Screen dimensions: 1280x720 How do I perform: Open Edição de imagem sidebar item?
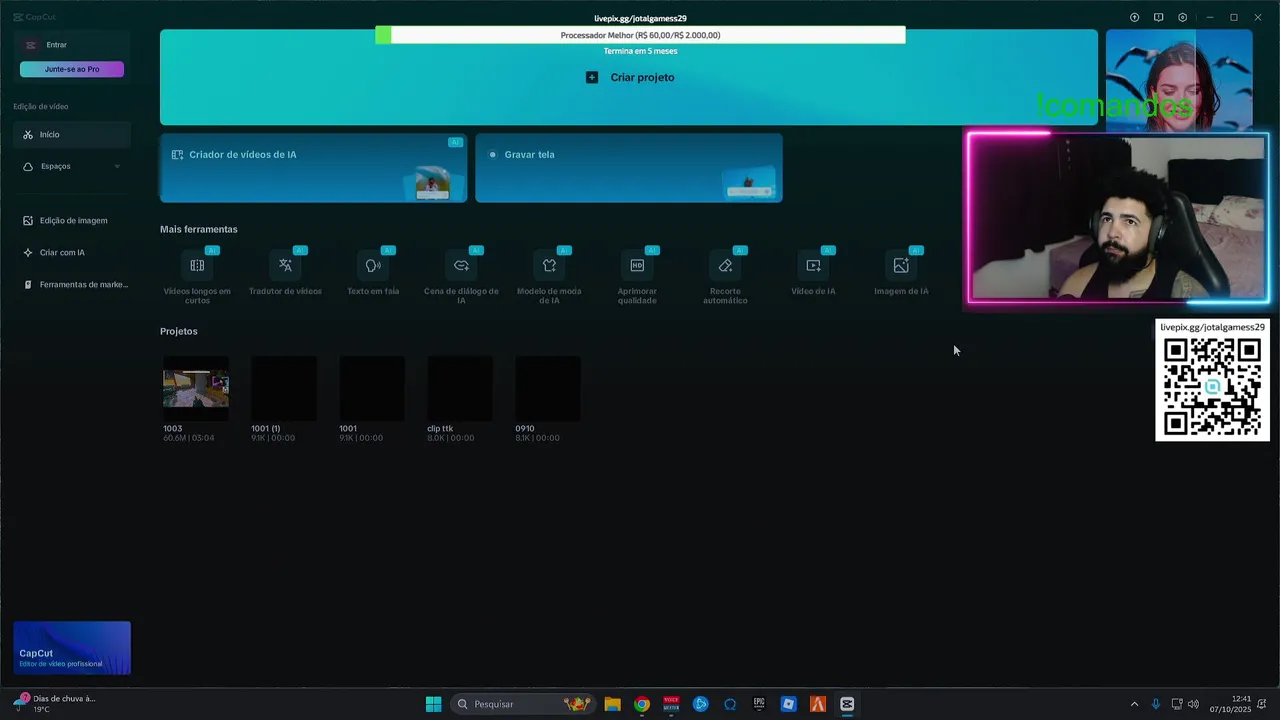tap(72, 220)
